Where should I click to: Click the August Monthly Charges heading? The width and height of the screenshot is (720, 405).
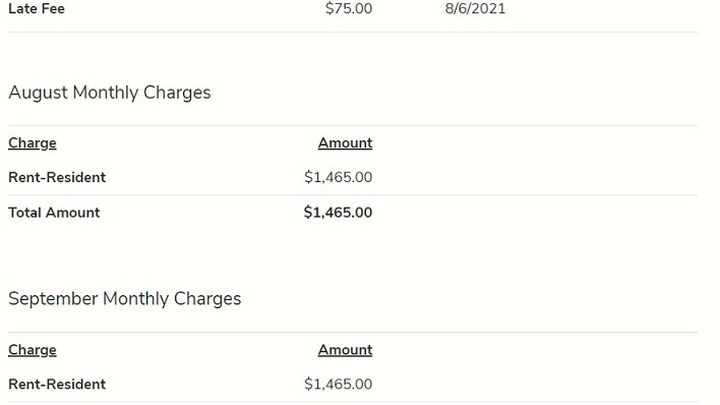click(109, 93)
